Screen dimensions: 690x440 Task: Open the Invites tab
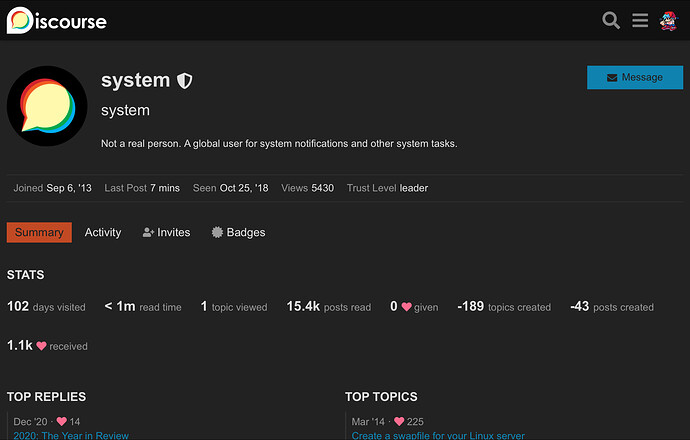tap(166, 232)
